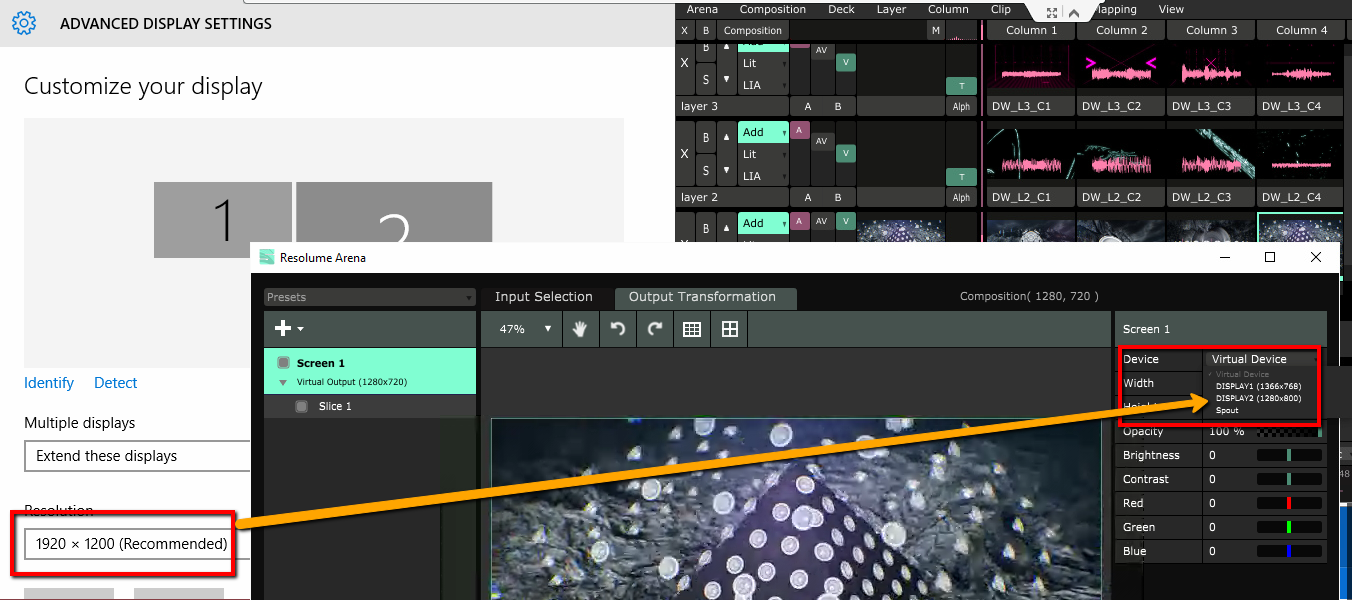Toggle the Slice 1 checkbox
Screen dimensions: 1352x600
(x=302, y=407)
